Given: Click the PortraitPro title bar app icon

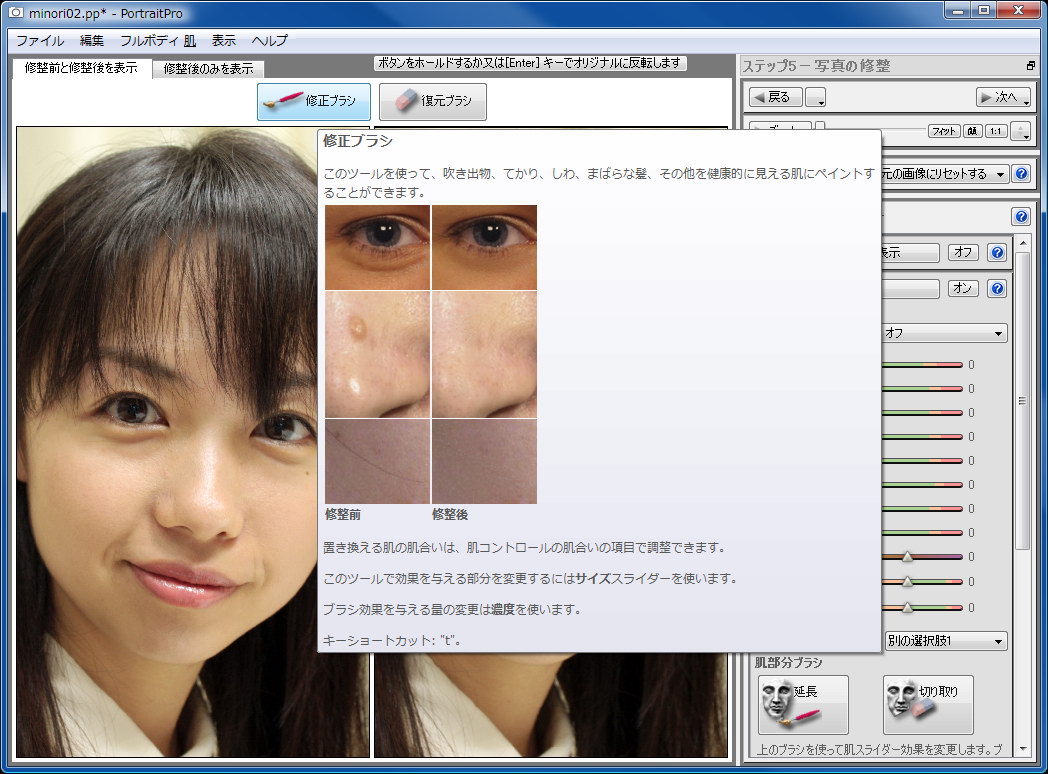Looking at the screenshot, I should 15,13.
